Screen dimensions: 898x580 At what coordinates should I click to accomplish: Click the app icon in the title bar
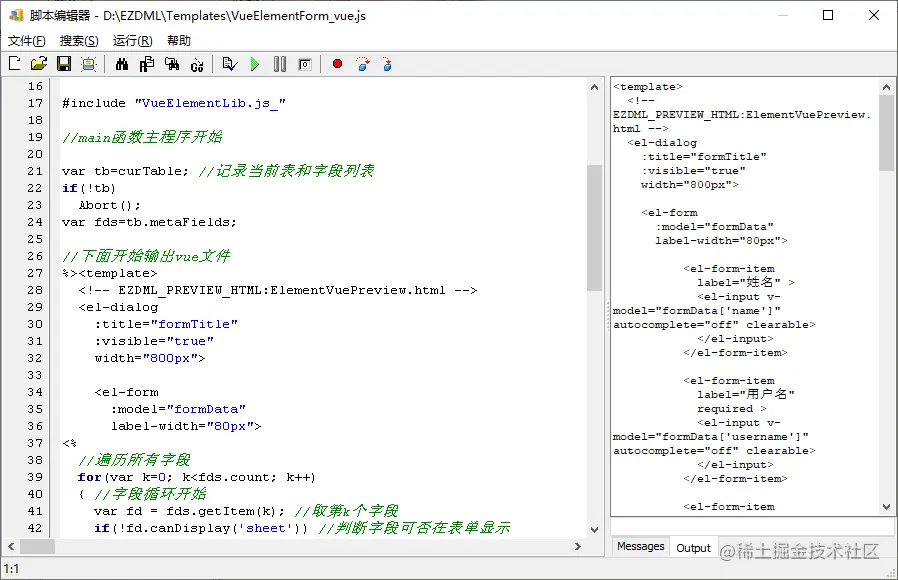click(x=16, y=15)
